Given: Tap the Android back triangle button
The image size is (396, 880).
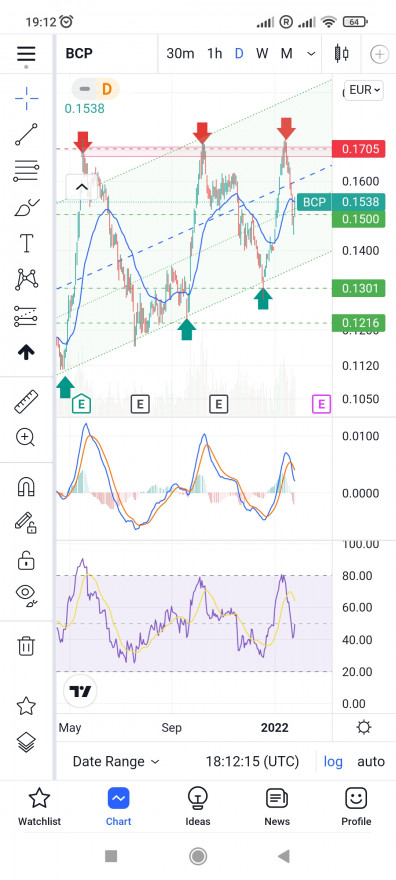Looking at the screenshot, I should coord(284,856).
